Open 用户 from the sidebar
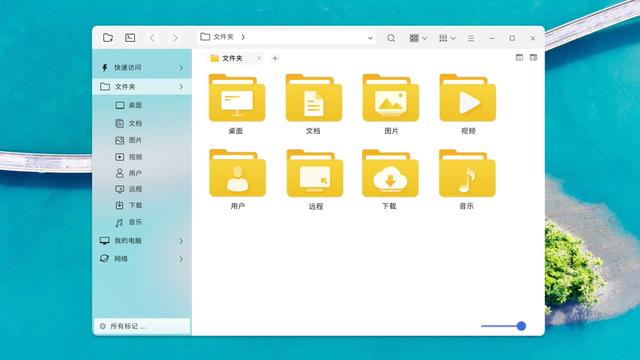 point(129,173)
